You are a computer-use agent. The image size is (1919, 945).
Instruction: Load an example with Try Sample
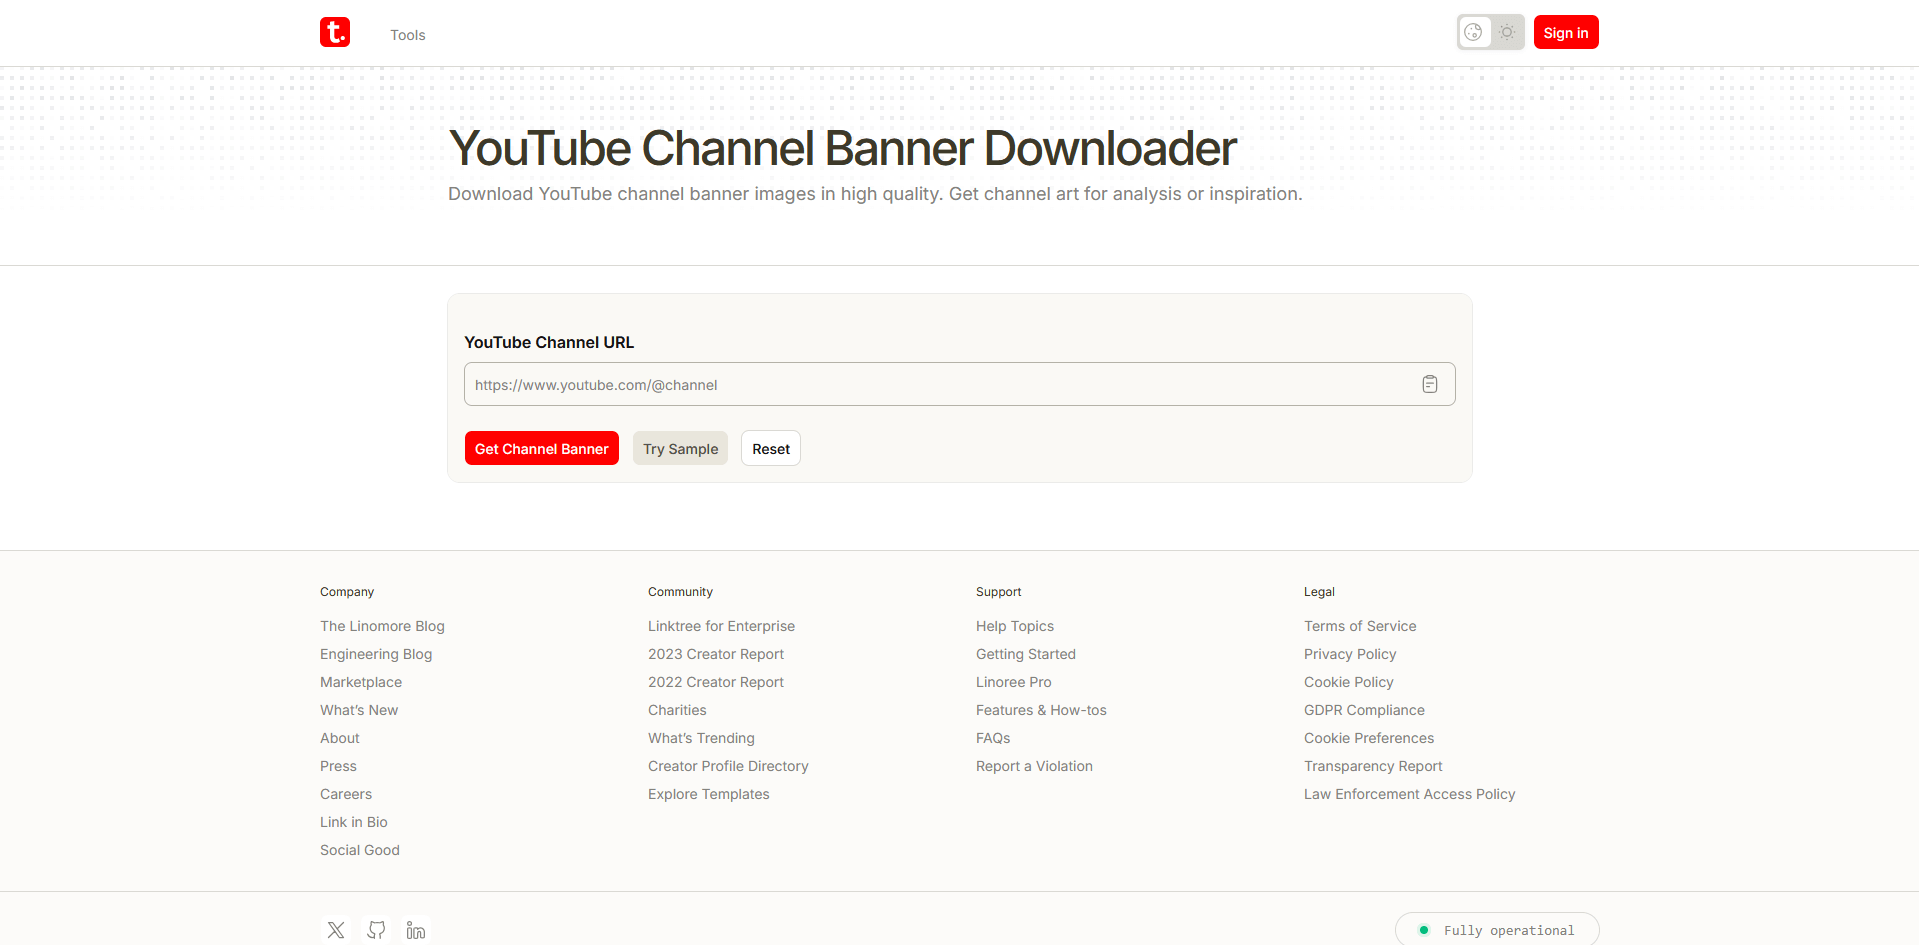pos(680,449)
